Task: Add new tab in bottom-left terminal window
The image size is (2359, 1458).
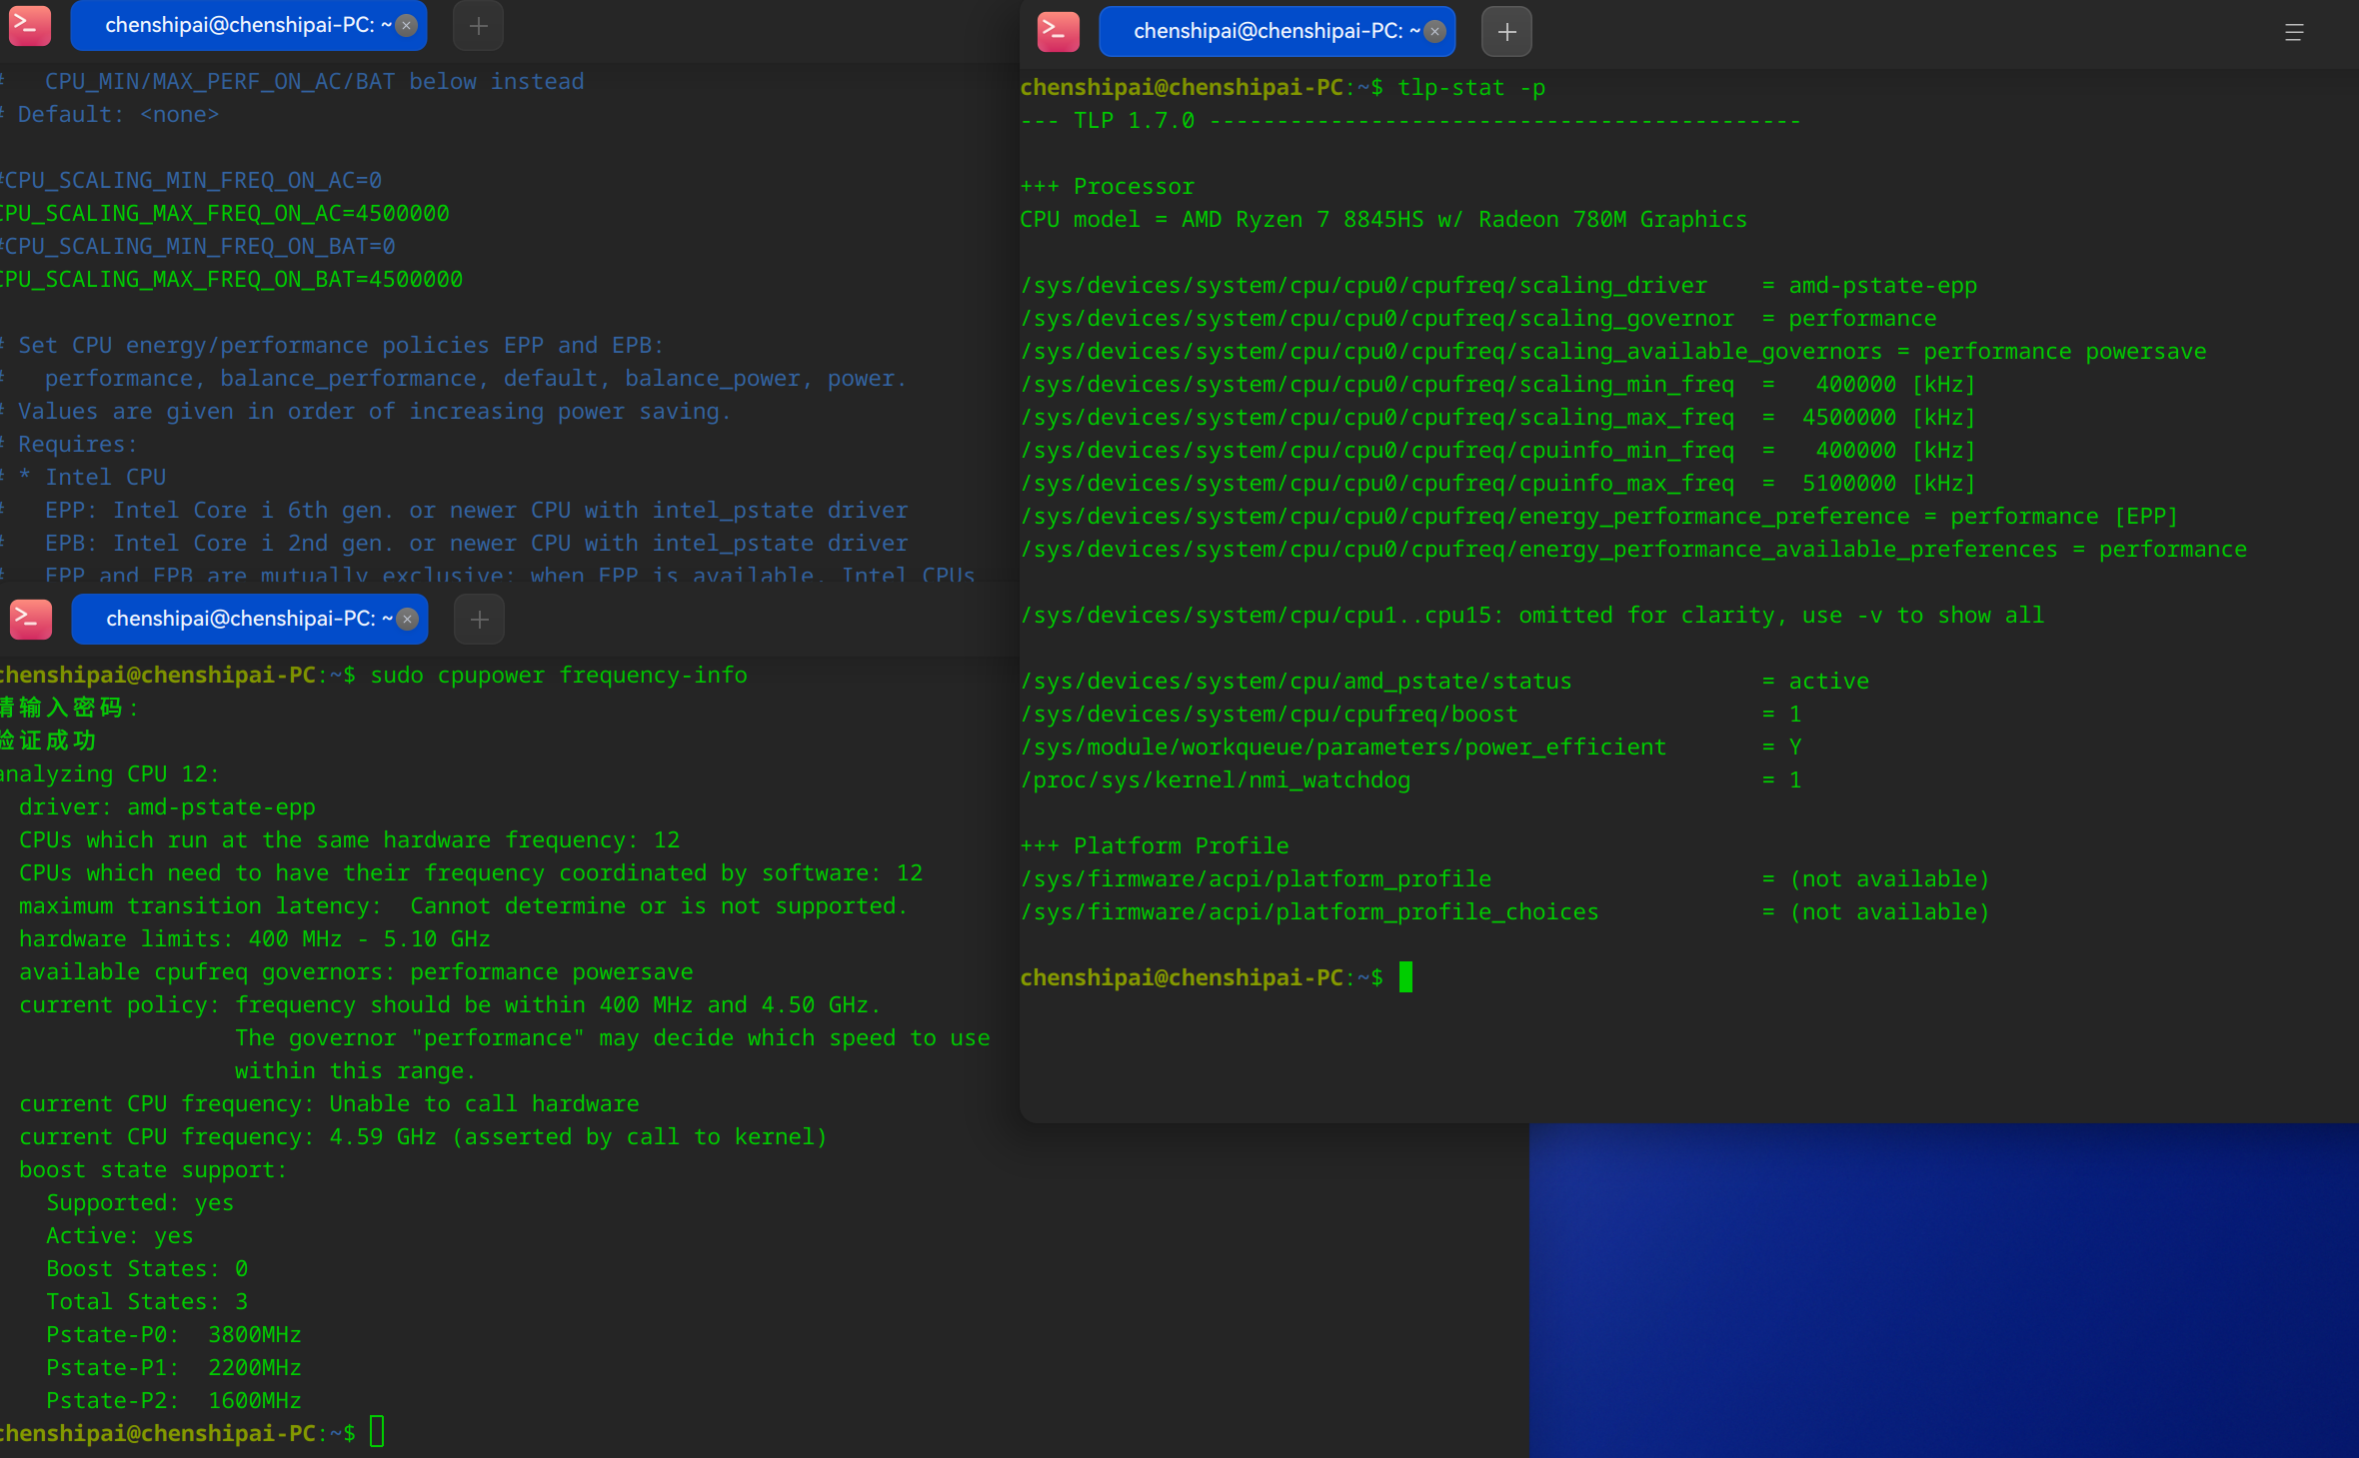Action: click(479, 620)
